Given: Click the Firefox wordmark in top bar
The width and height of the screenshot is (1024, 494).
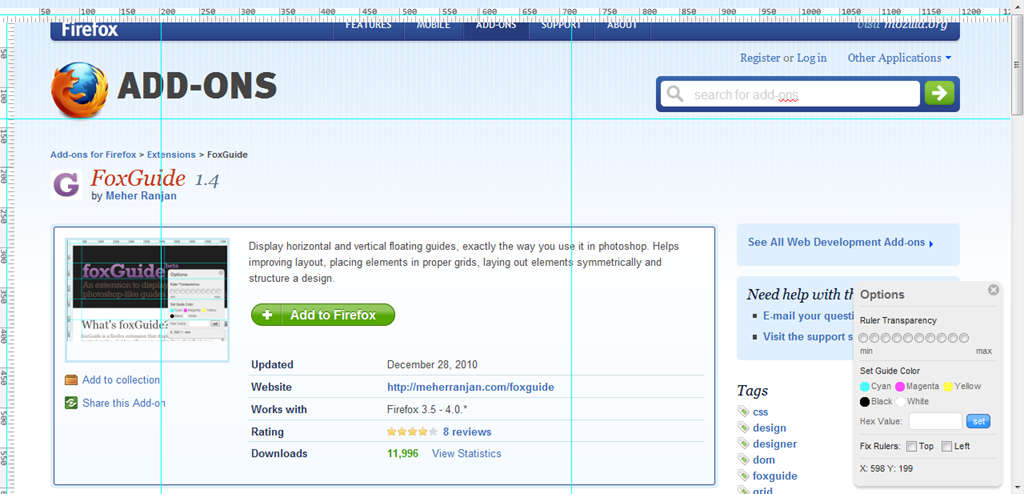Looking at the screenshot, I should tap(89, 29).
